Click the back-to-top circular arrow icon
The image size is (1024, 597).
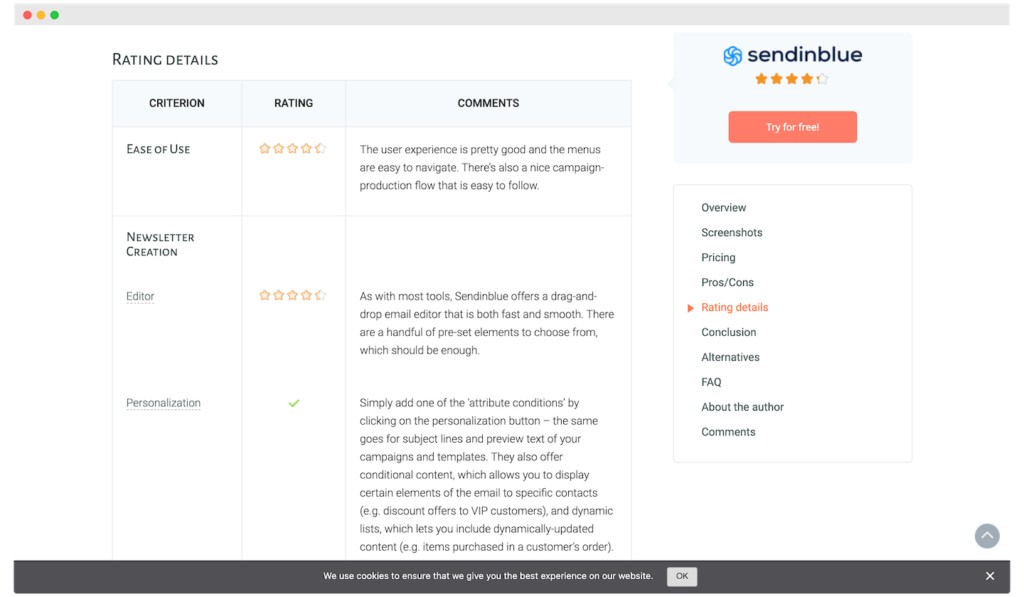tap(987, 536)
